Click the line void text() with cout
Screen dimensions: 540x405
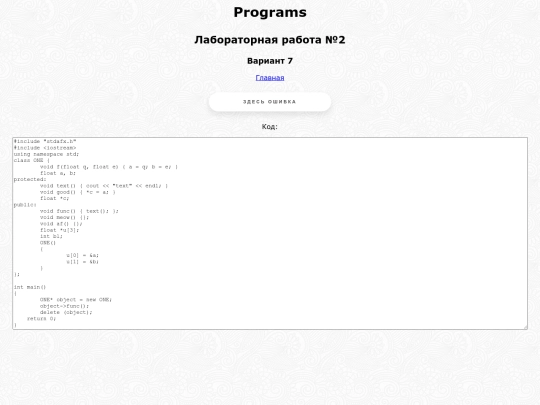click(104, 186)
